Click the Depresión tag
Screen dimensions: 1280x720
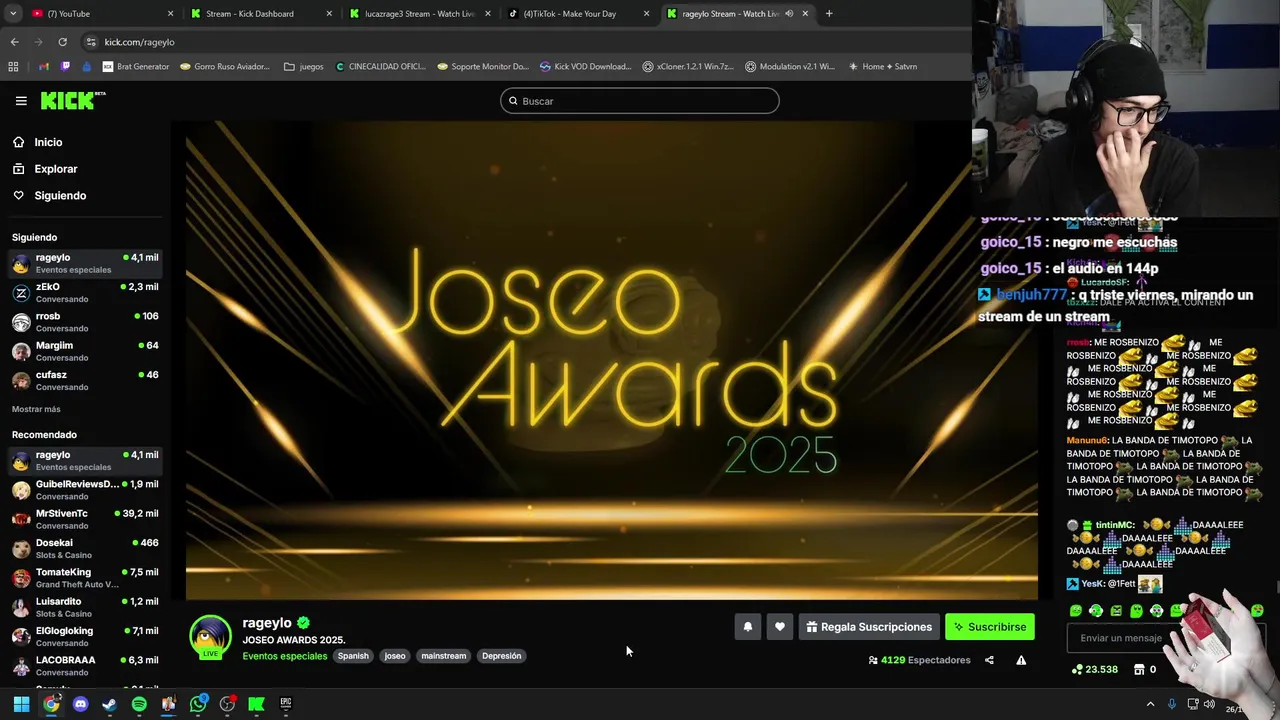[x=501, y=656]
